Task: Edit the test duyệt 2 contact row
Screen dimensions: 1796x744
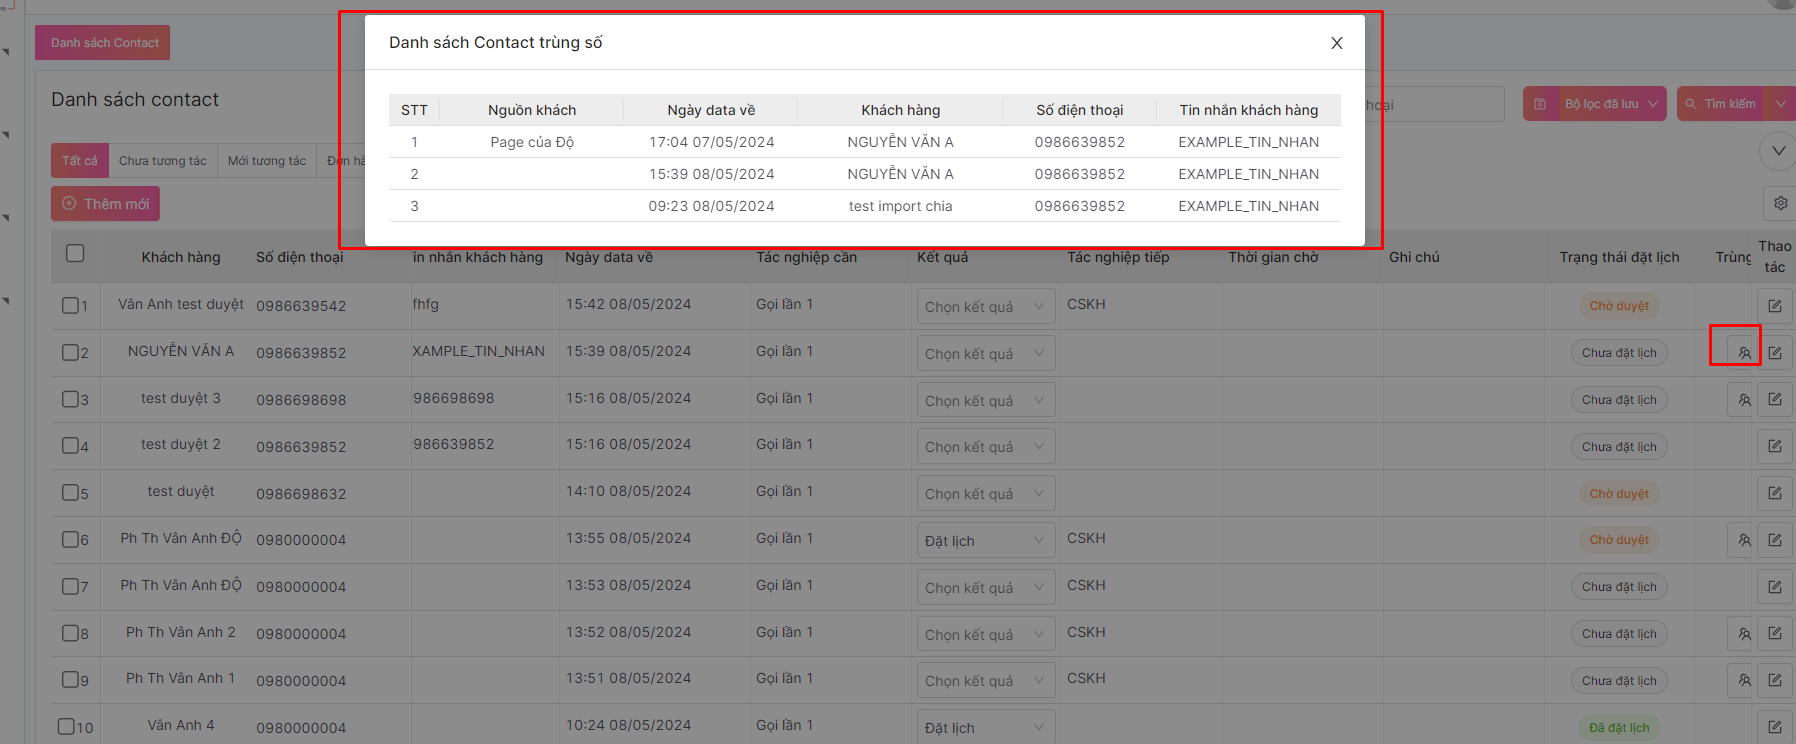Action: pyautogui.click(x=1775, y=446)
